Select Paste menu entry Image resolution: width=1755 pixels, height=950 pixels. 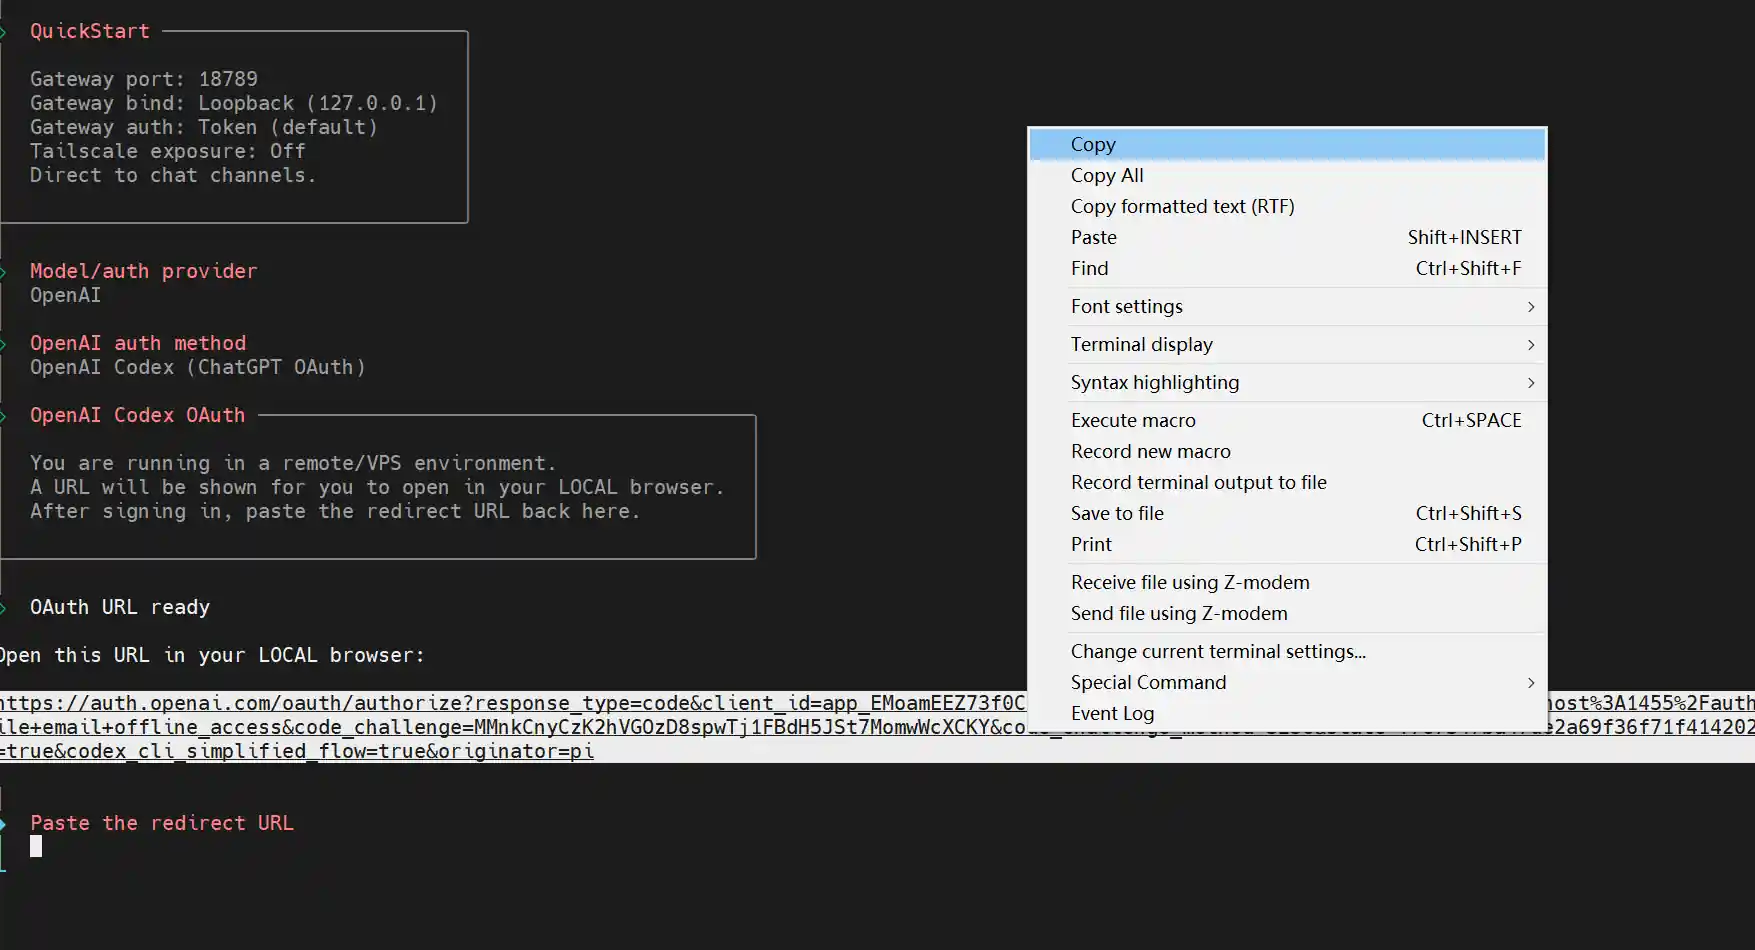point(1093,237)
